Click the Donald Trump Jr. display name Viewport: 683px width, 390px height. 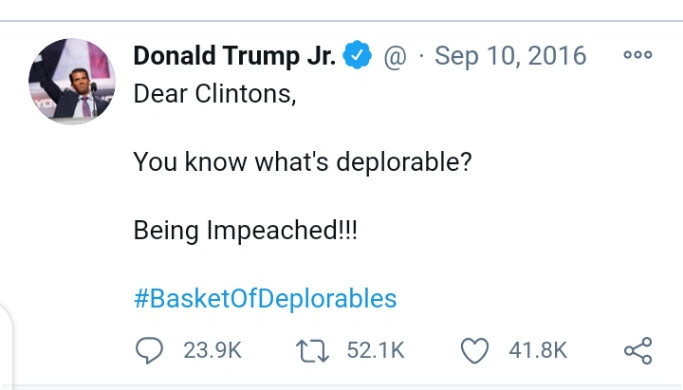tap(234, 56)
